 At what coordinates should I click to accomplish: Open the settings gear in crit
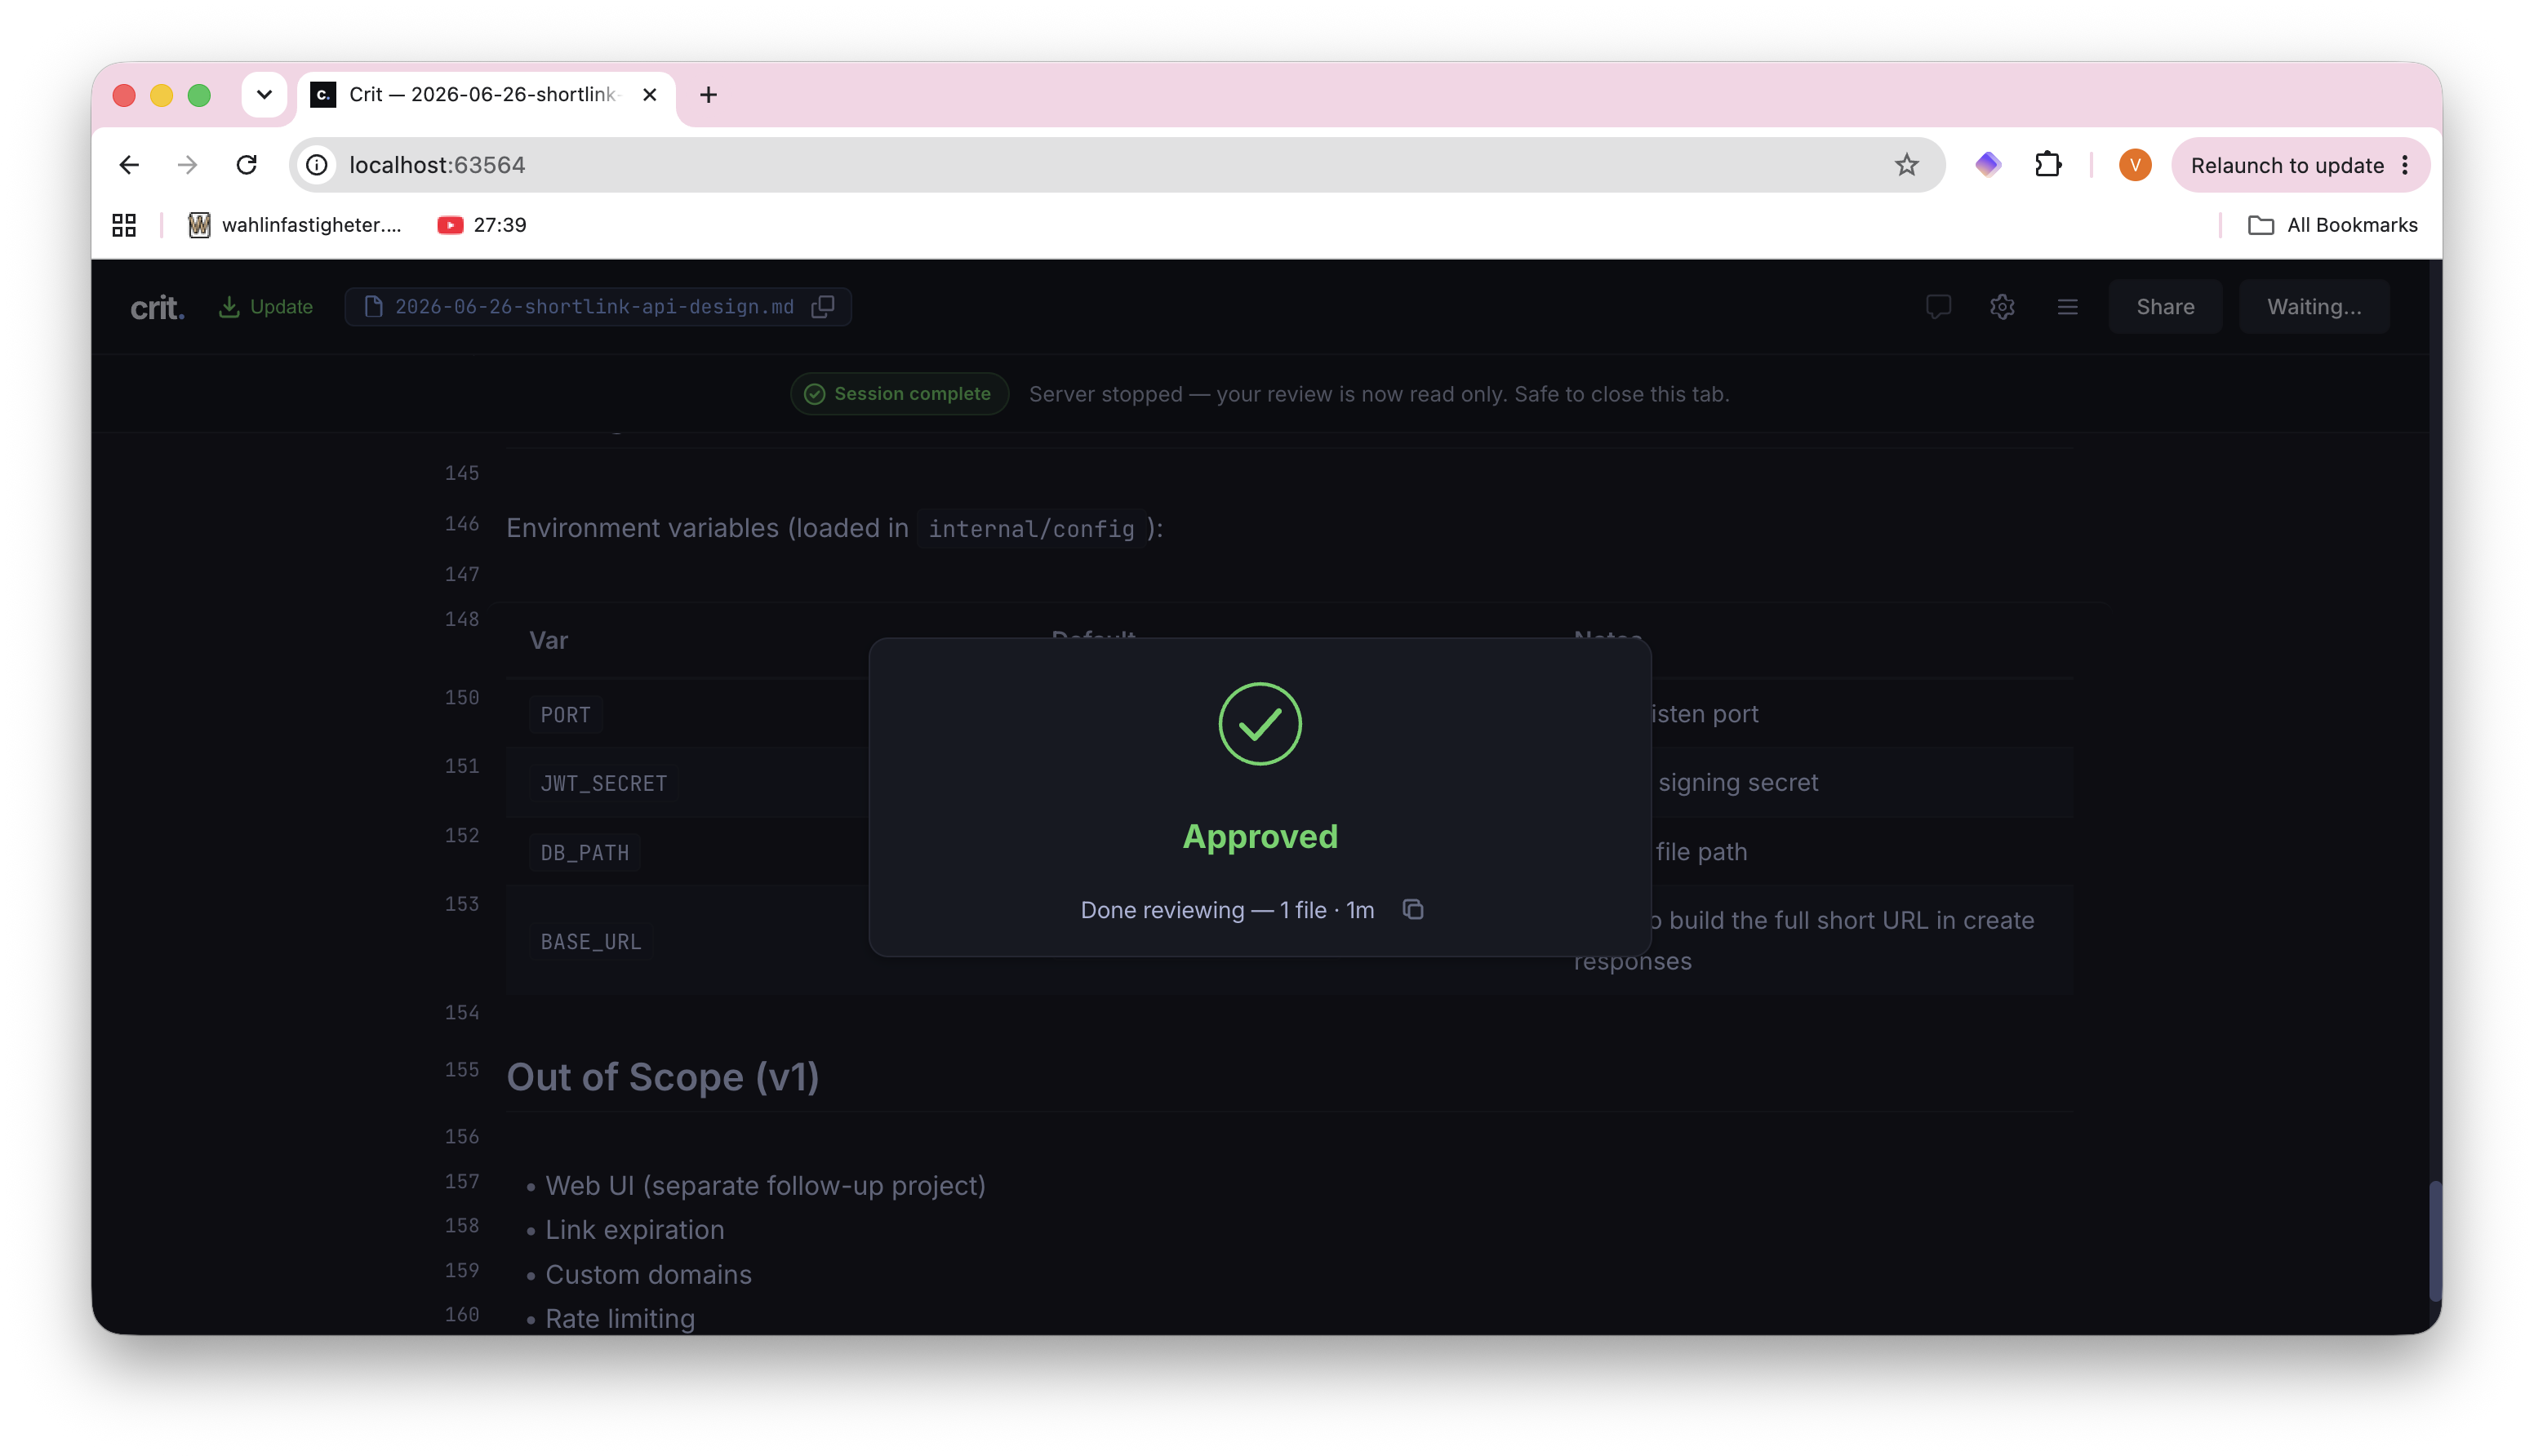coord(2002,307)
